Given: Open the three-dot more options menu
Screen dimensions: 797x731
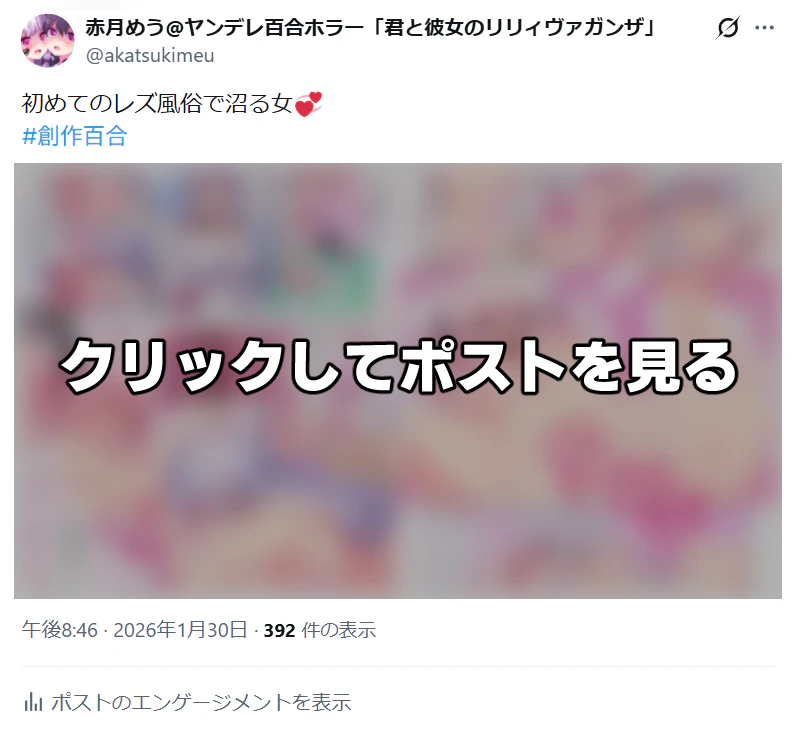Looking at the screenshot, I should pos(764,27).
